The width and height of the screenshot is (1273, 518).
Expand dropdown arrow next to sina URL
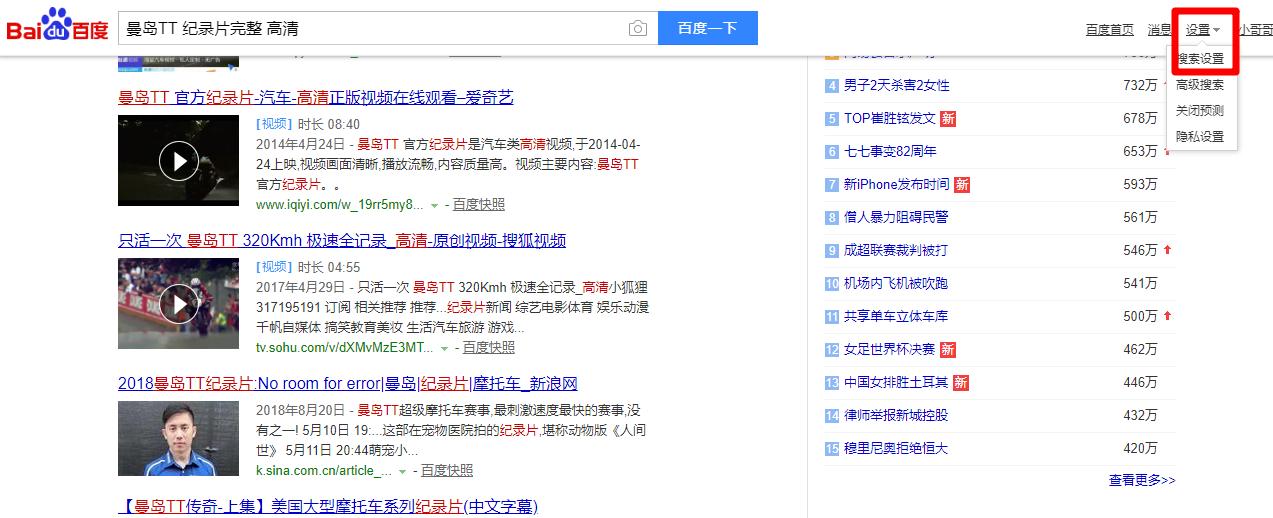click(x=403, y=471)
